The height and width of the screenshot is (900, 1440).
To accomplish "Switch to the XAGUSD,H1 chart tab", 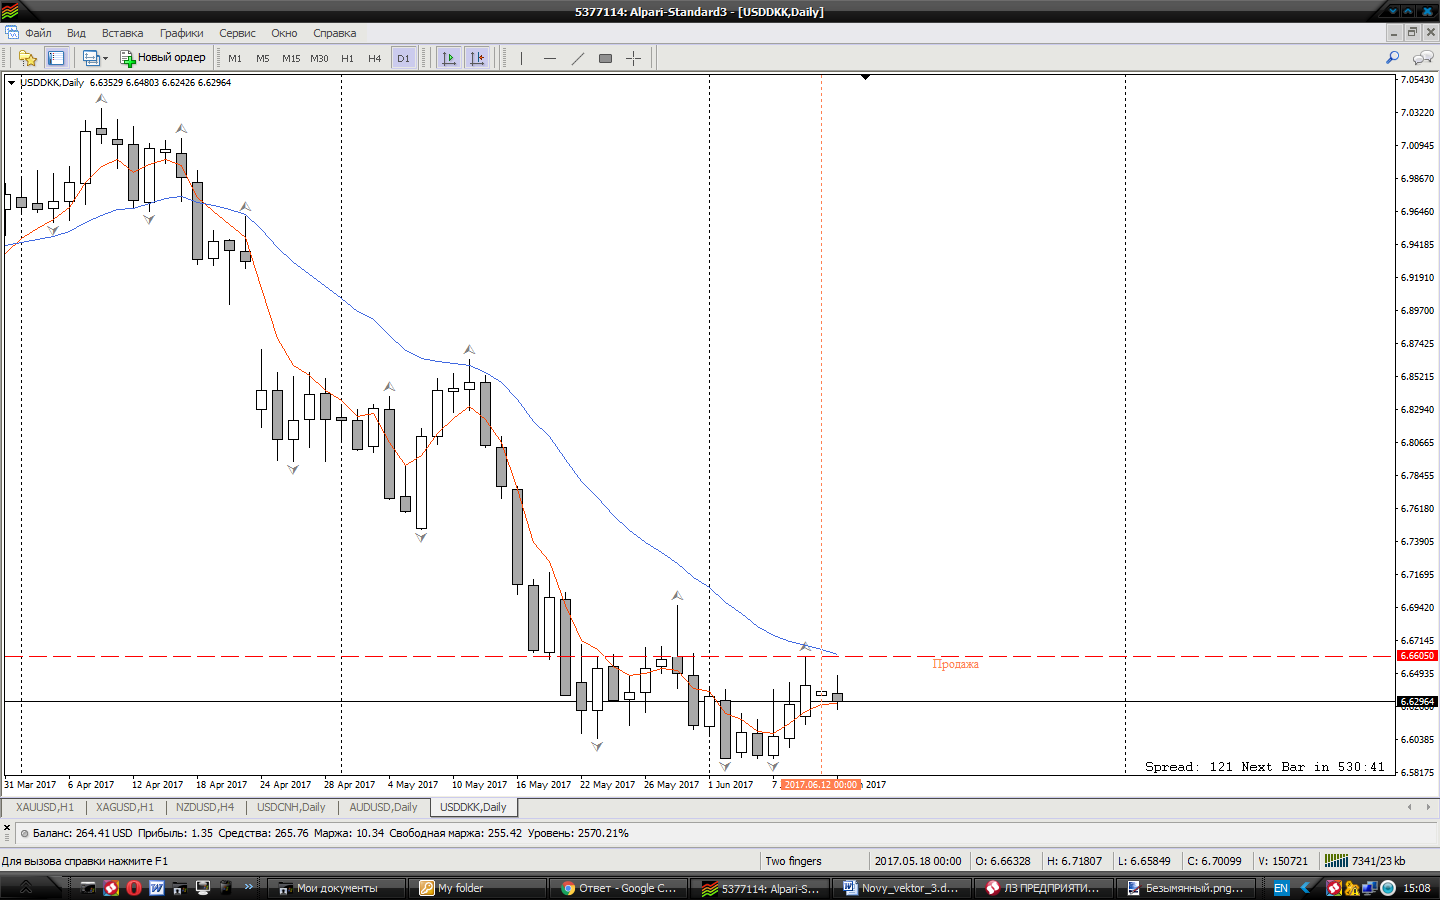I will [x=125, y=807].
